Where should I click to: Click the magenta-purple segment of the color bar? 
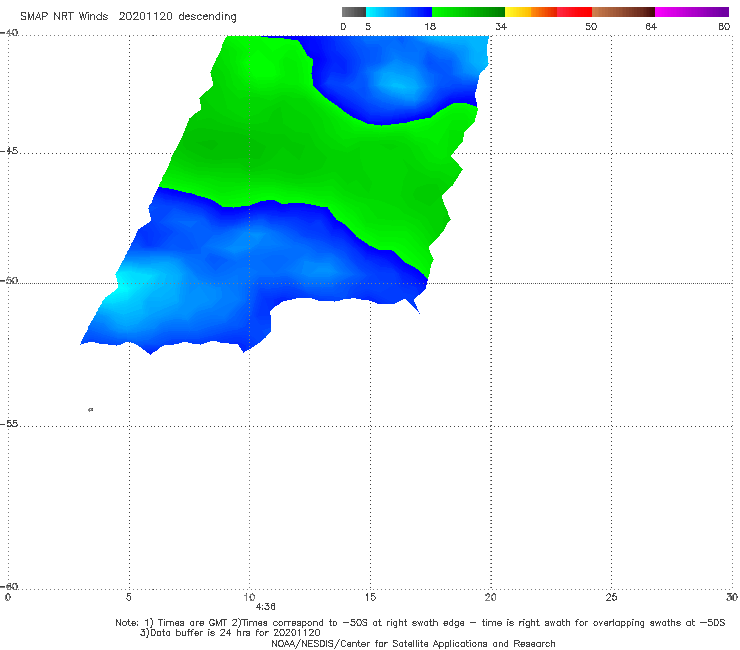692,12
